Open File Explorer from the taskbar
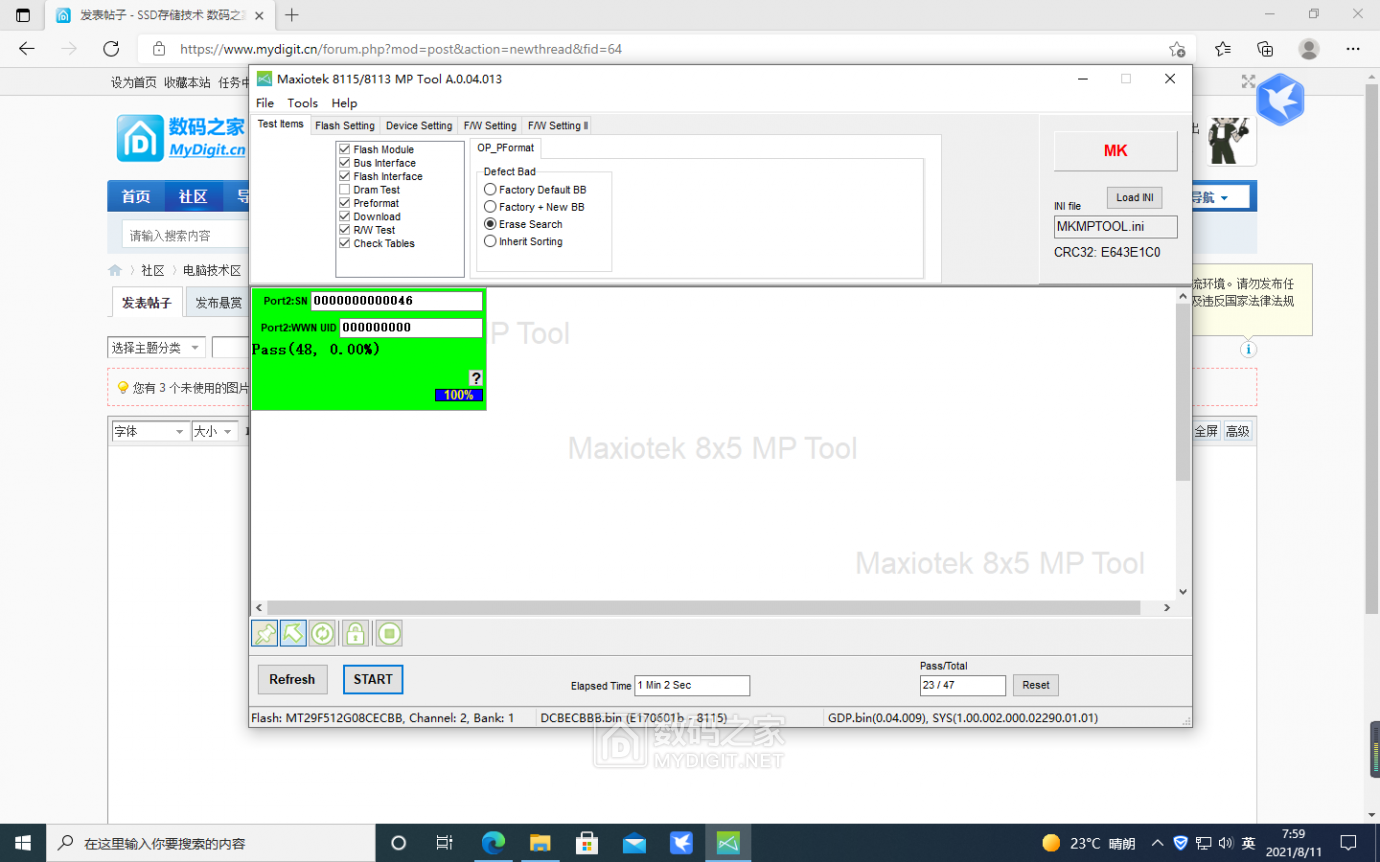This screenshot has height=862, width=1380. [540, 843]
